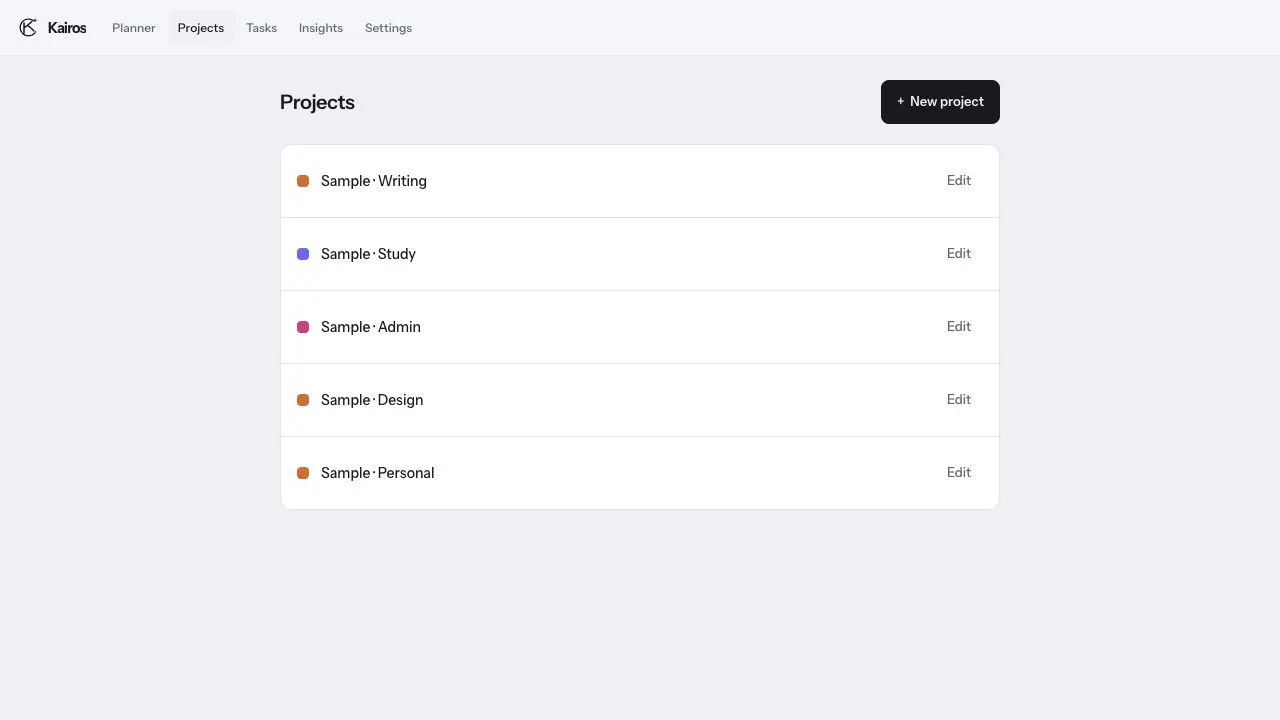Open the Planner tab

click(x=134, y=28)
